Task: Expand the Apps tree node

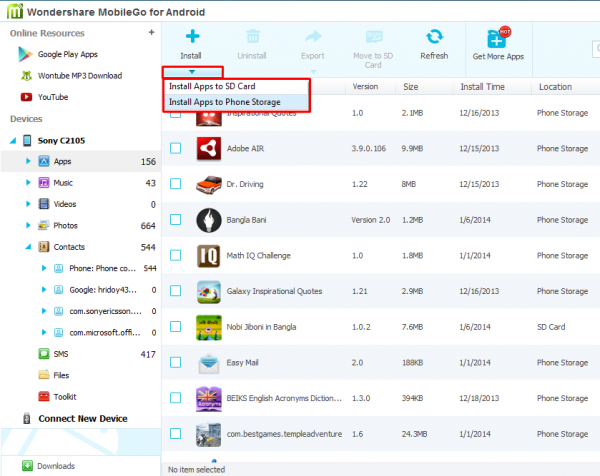Action: pos(28,161)
